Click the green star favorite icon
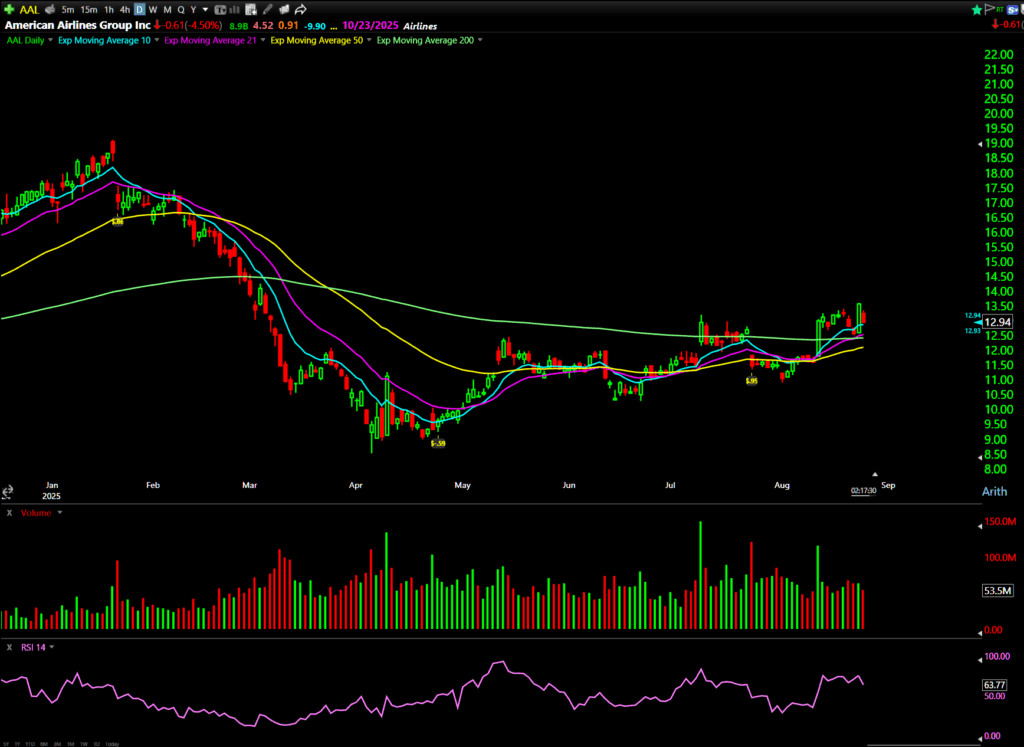1024x747 pixels. click(976, 9)
